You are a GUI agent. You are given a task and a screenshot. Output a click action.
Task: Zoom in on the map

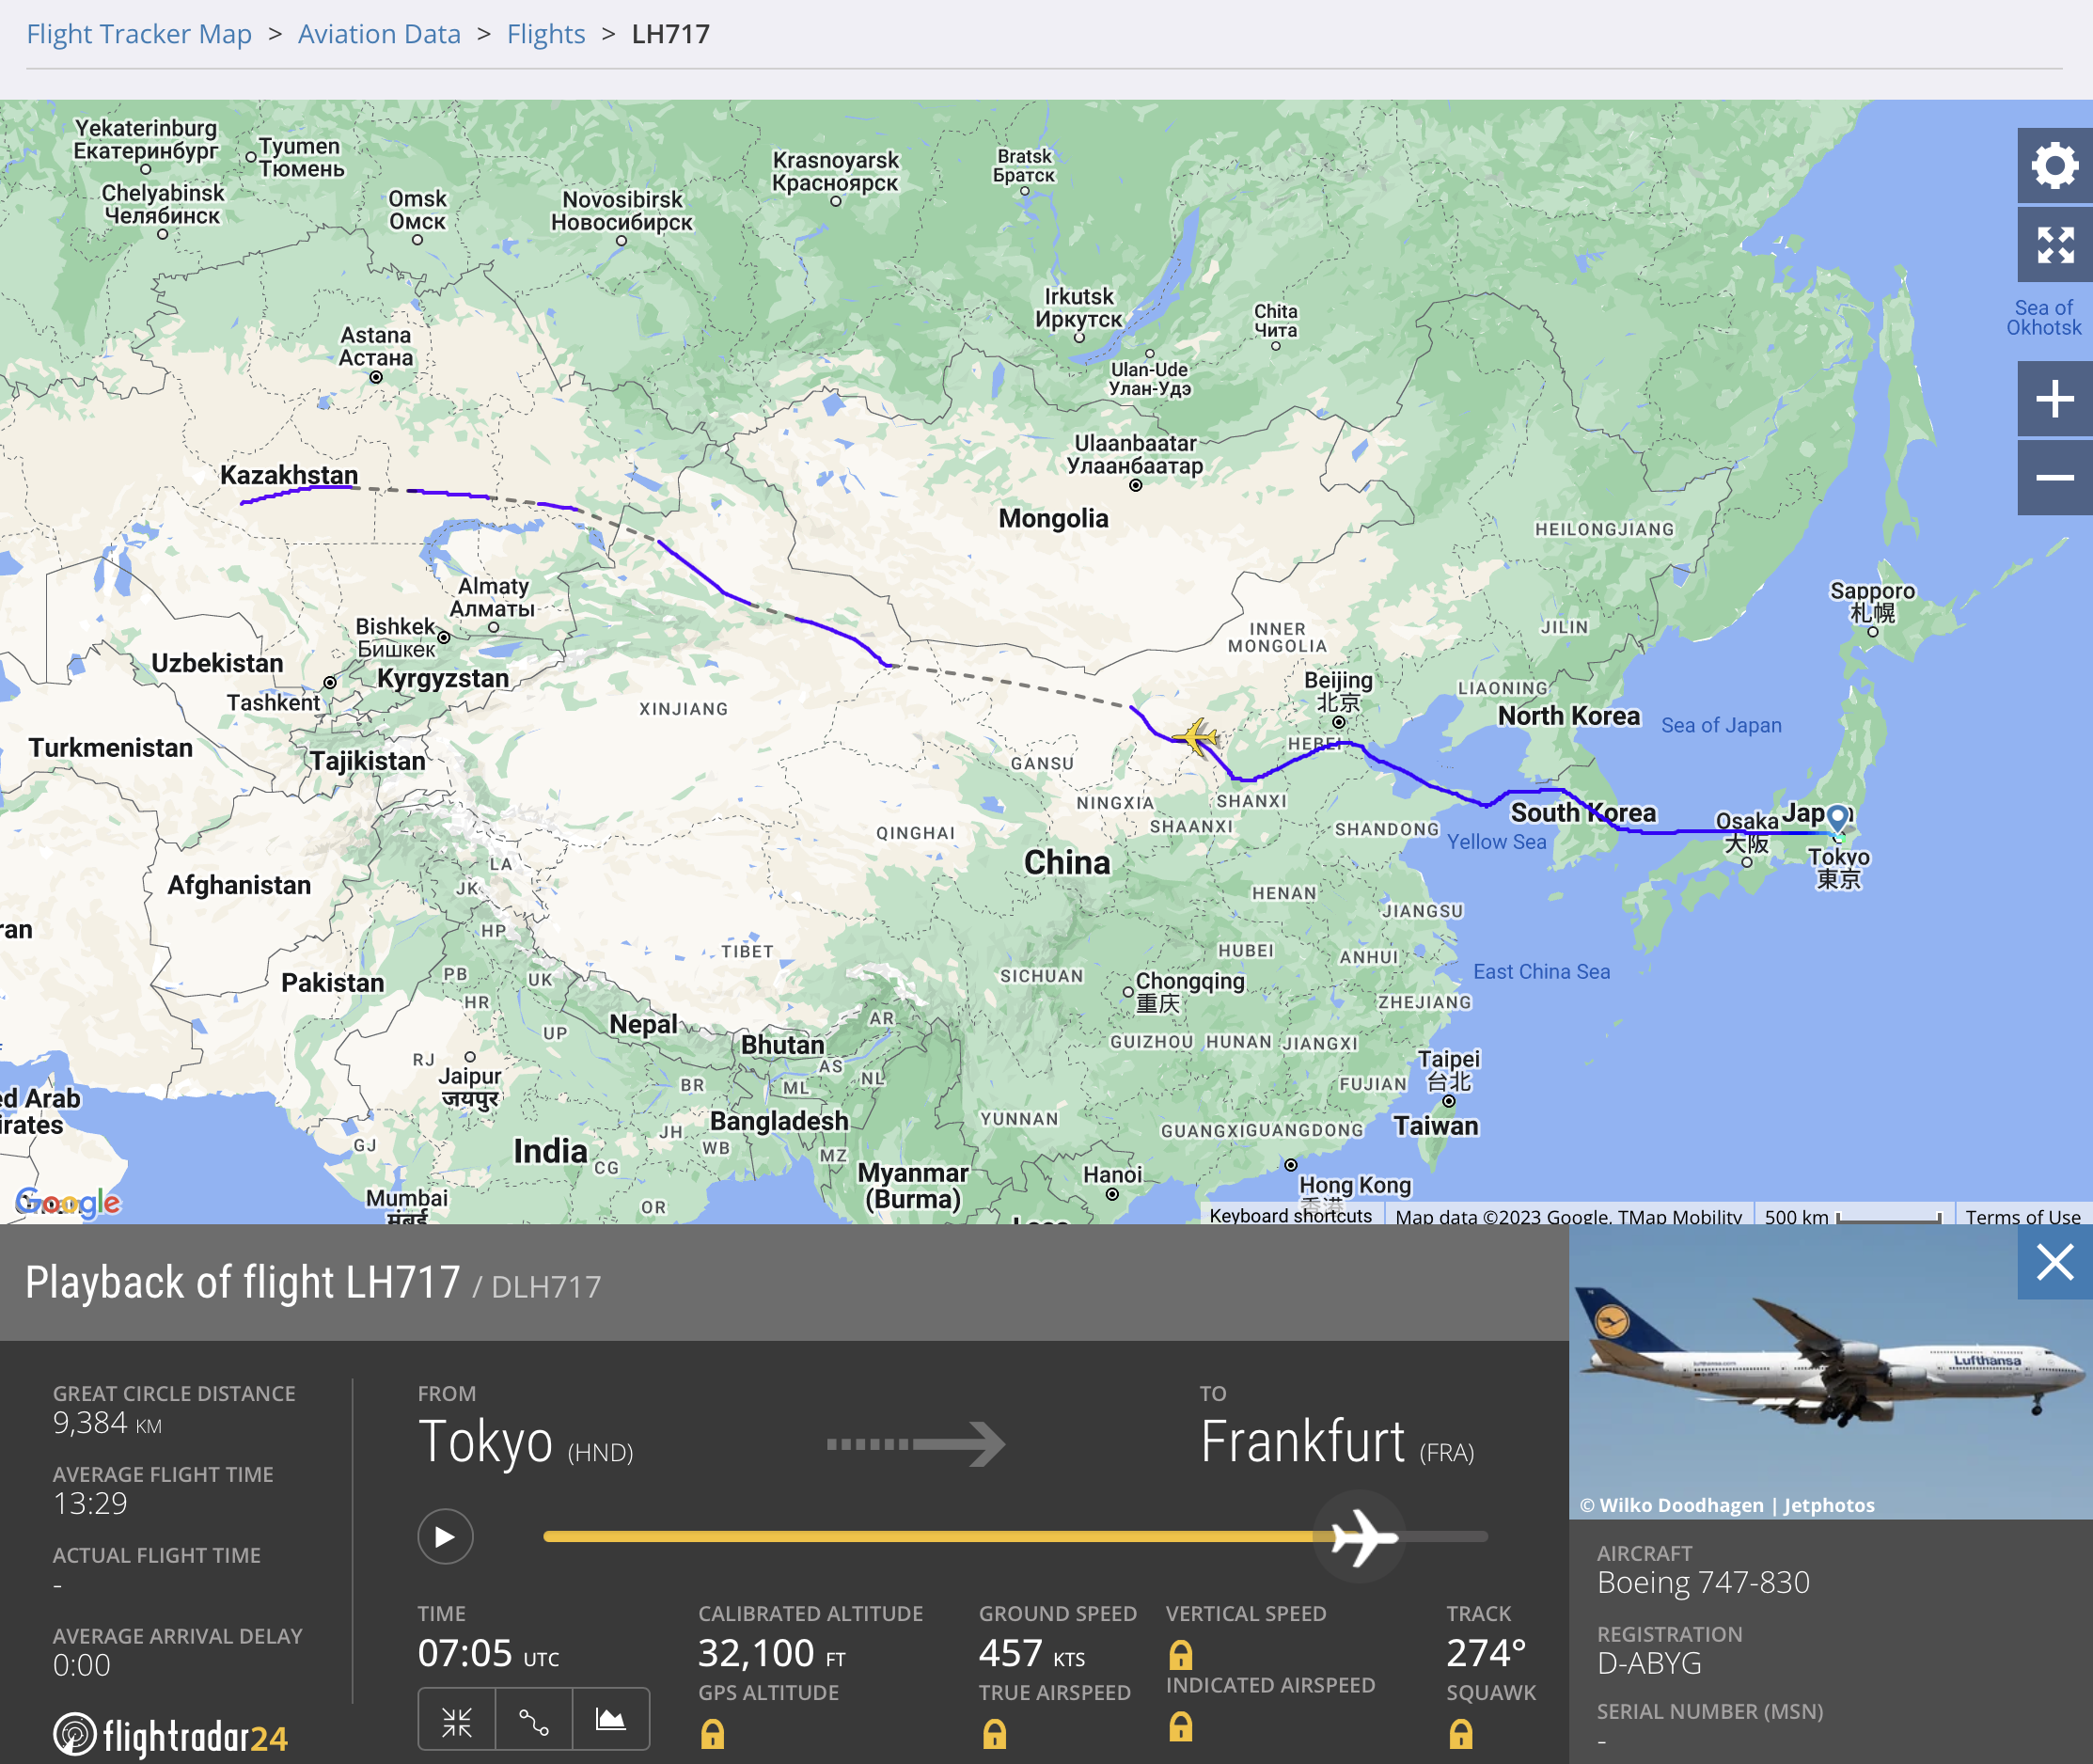pos(2054,399)
